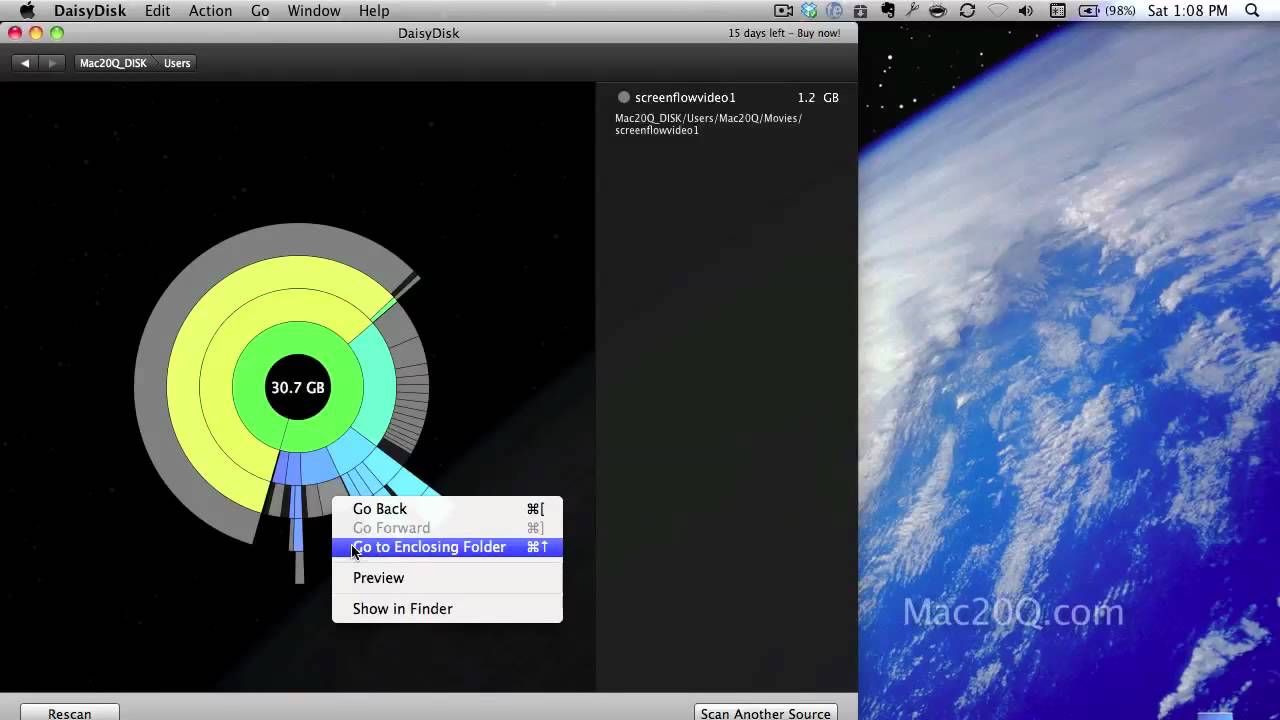Select Show in Finder

(x=447, y=609)
